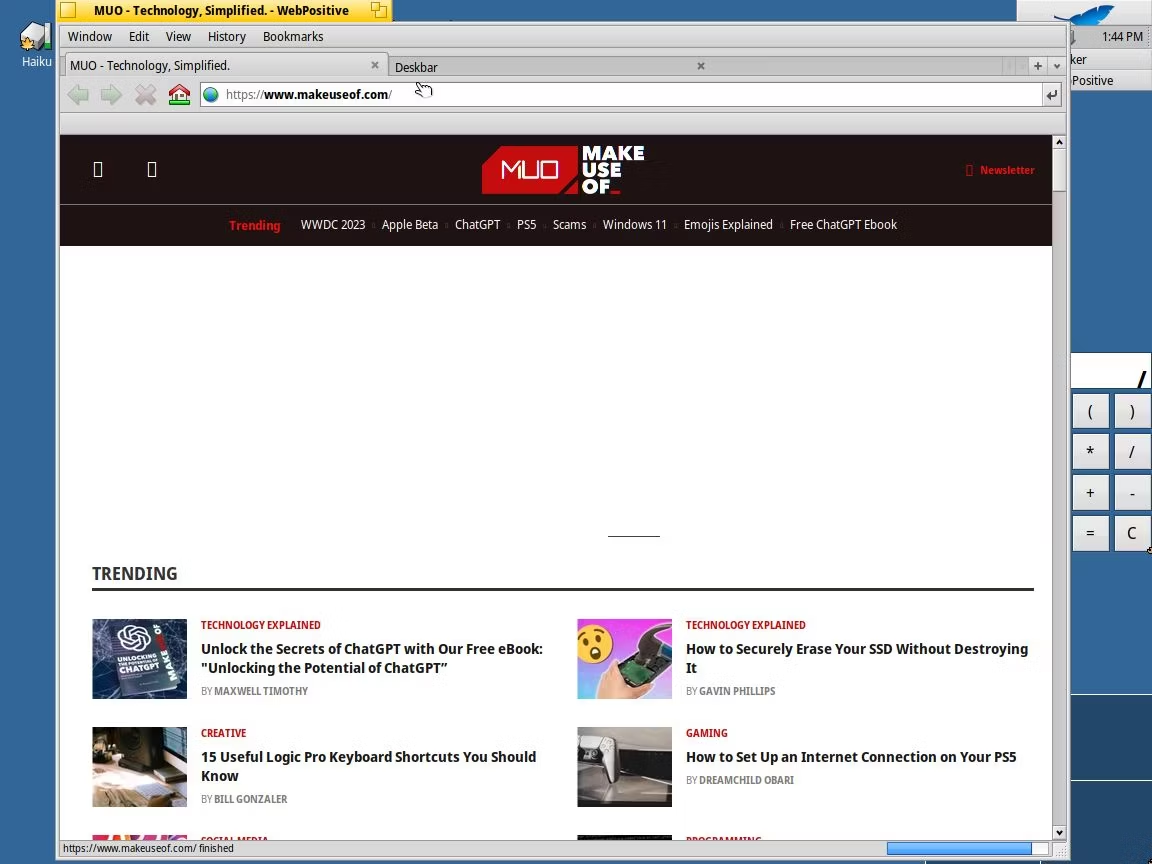Click the page loading progress bar
The width and height of the screenshot is (1152, 864).
967,849
